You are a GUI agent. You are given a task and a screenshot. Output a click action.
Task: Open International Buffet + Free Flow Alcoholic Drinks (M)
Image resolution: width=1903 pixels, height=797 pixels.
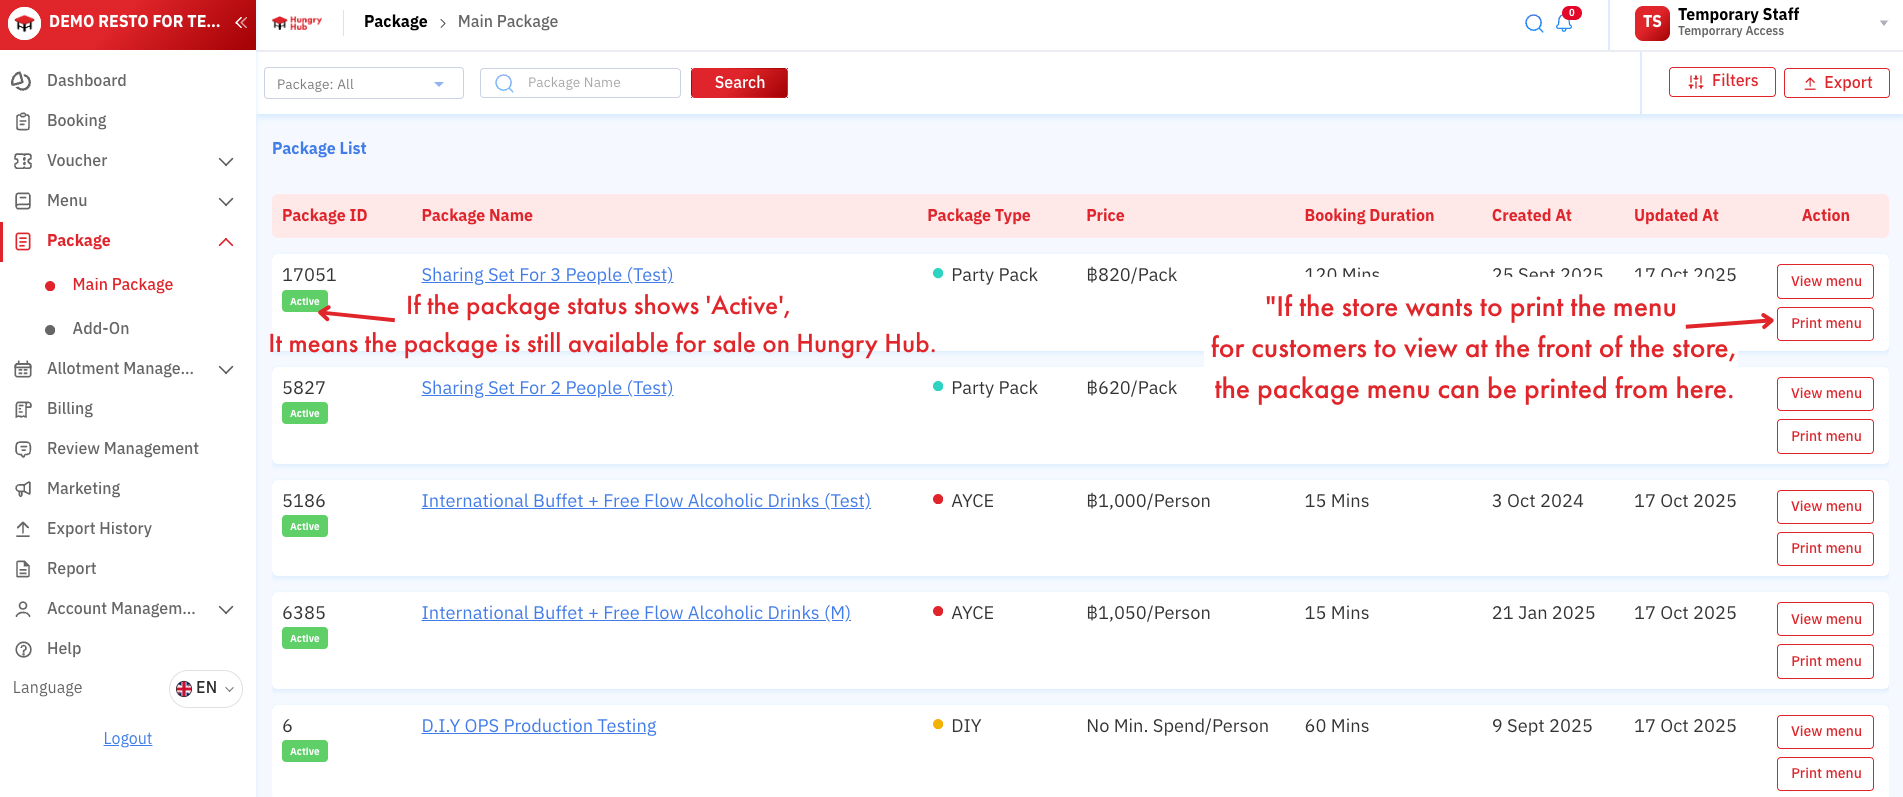[x=636, y=613]
